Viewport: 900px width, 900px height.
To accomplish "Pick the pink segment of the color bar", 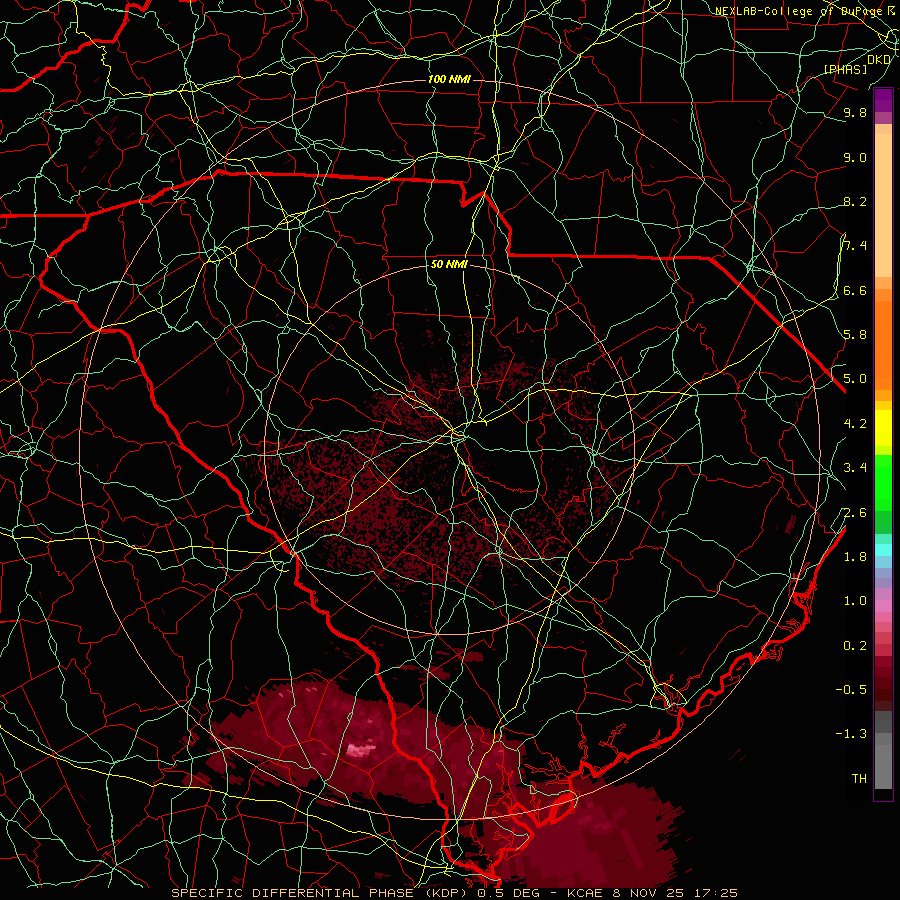I will (883, 606).
